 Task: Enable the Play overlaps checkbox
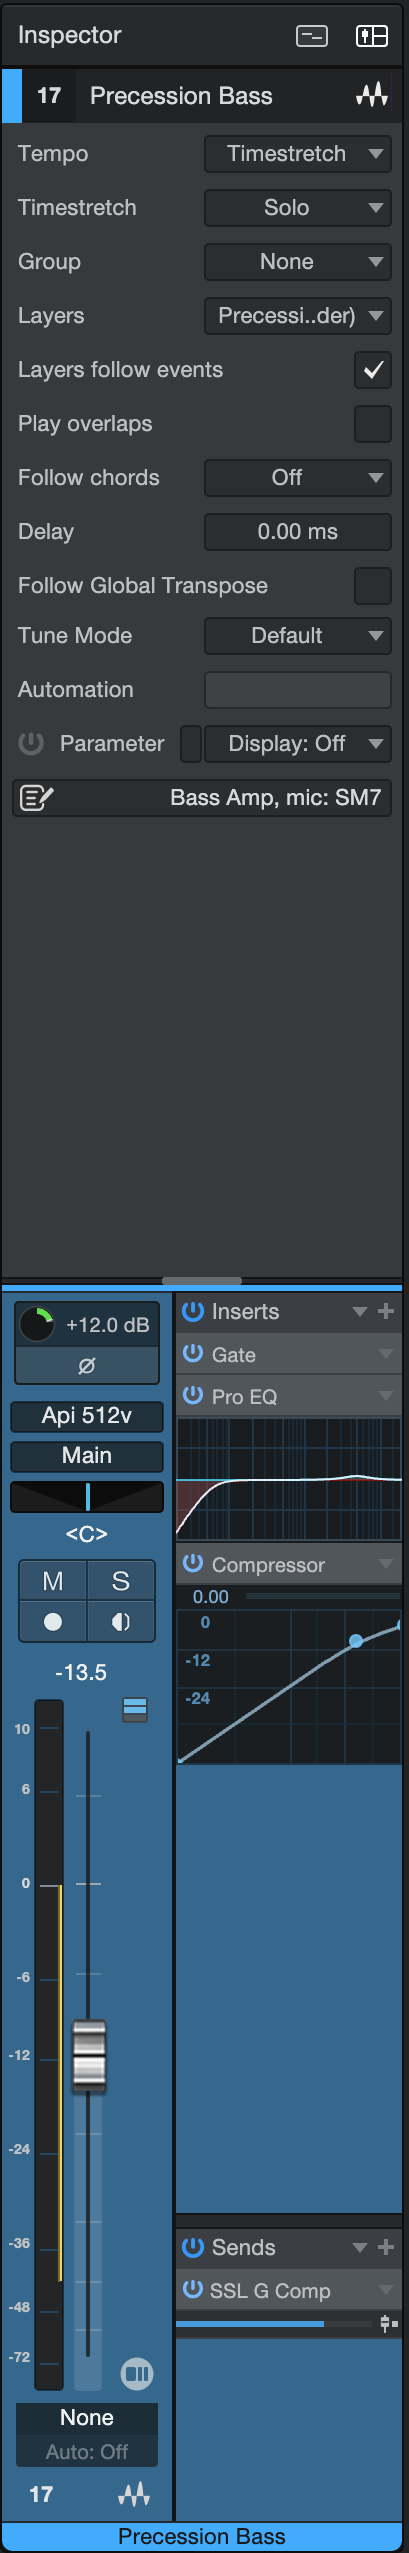(x=373, y=424)
